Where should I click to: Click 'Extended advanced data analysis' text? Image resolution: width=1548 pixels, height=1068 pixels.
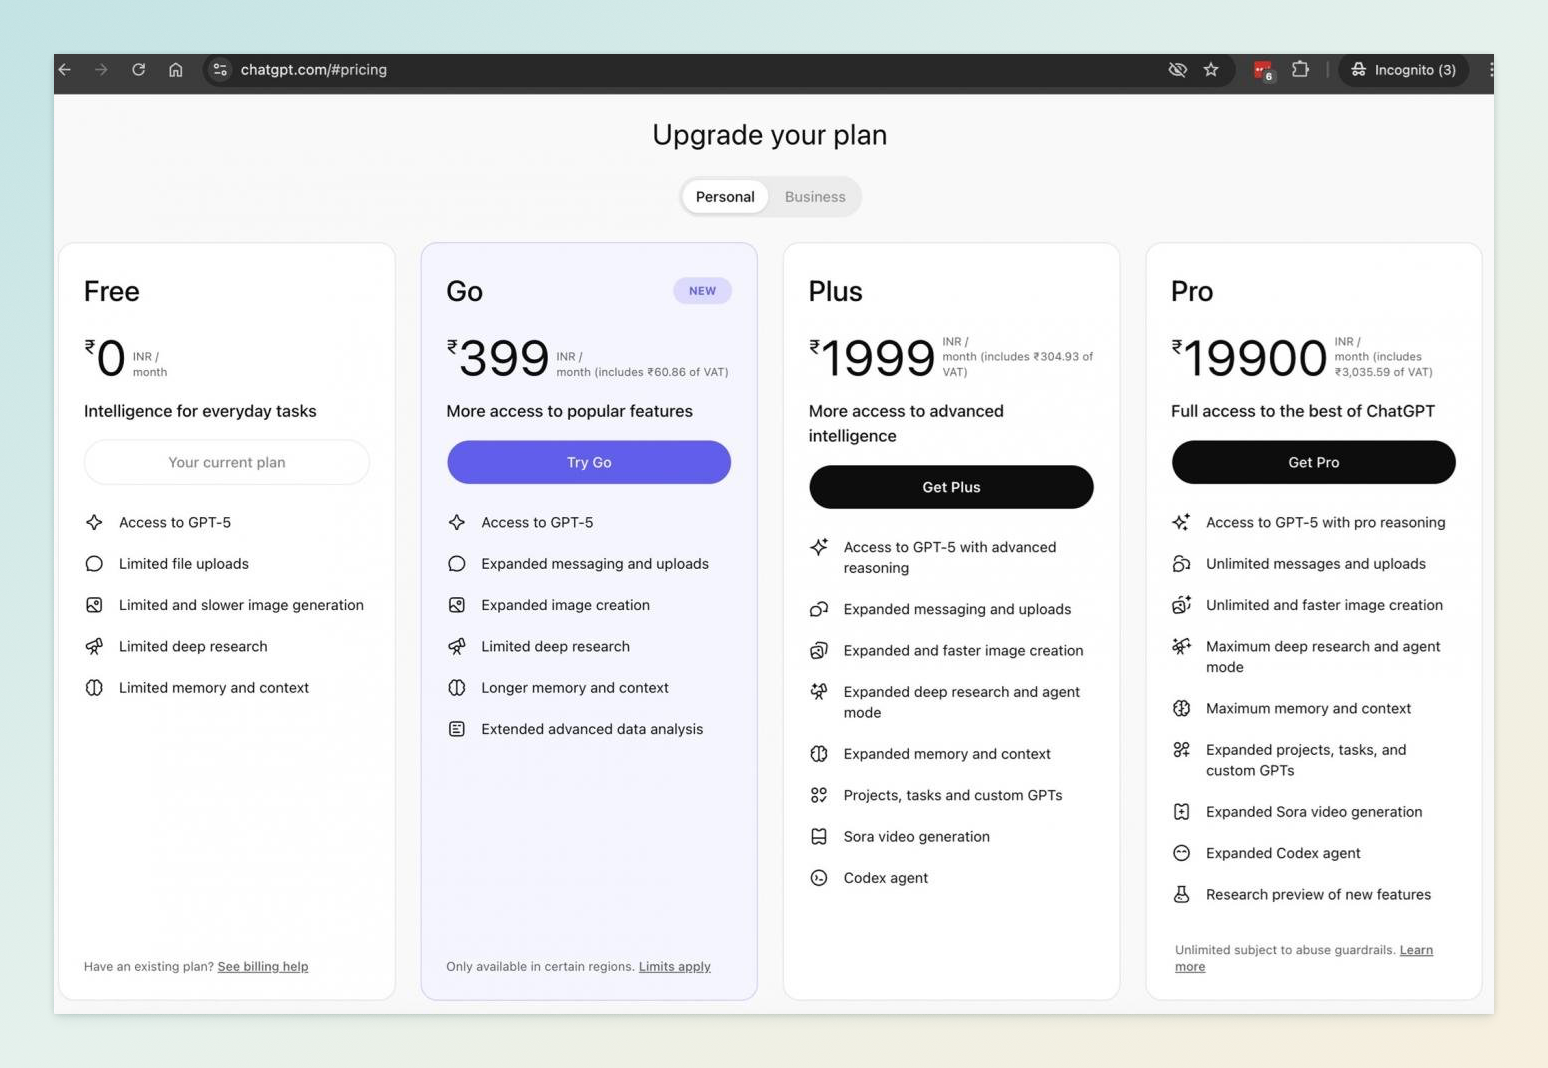(592, 729)
